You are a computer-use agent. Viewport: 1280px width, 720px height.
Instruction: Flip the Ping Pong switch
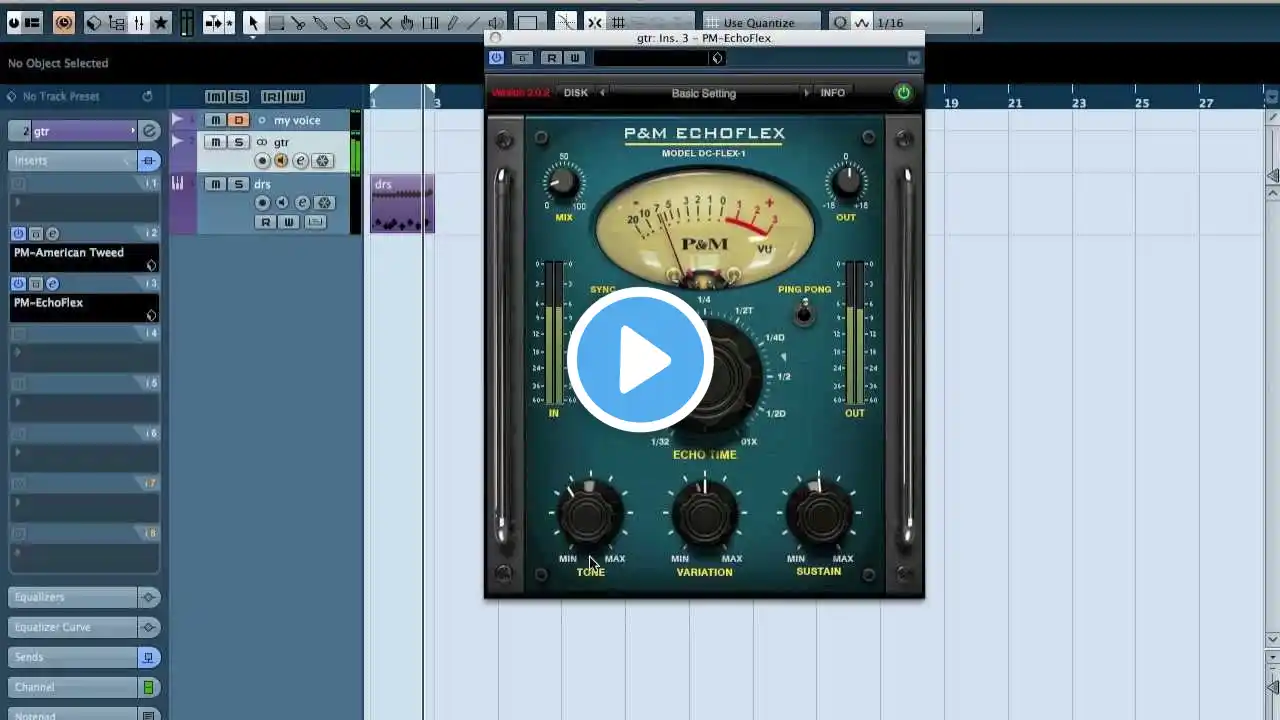(x=804, y=313)
